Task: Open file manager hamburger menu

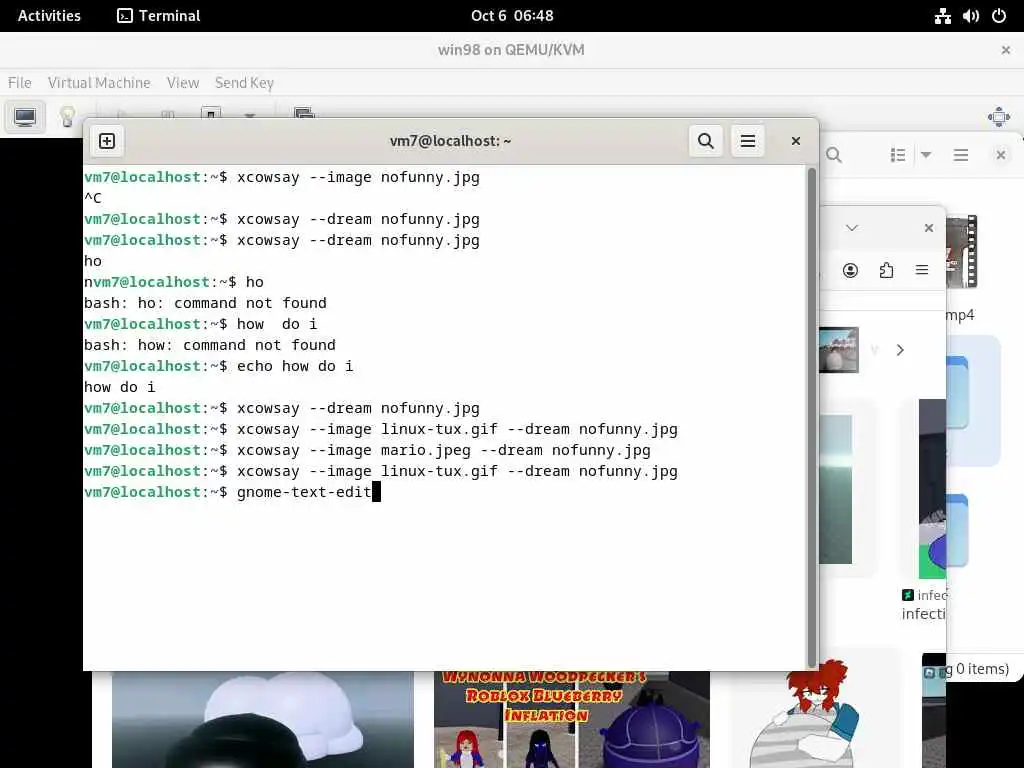Action: coord(961,155)
